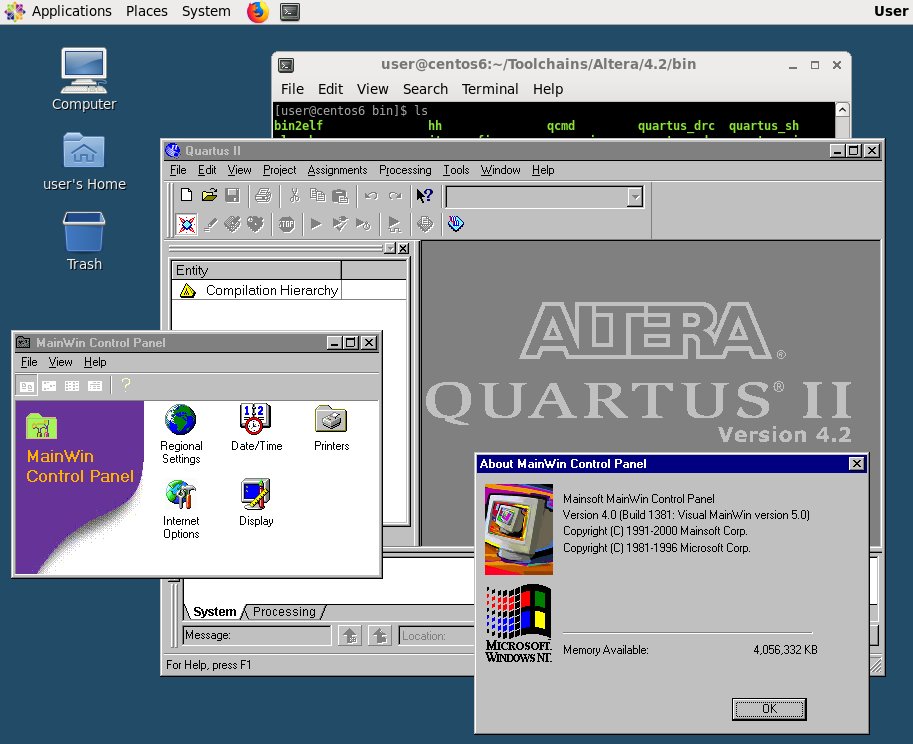Screen dimensions: 913x744
Task: Open the Printers applet
Action: click(331, 428)
